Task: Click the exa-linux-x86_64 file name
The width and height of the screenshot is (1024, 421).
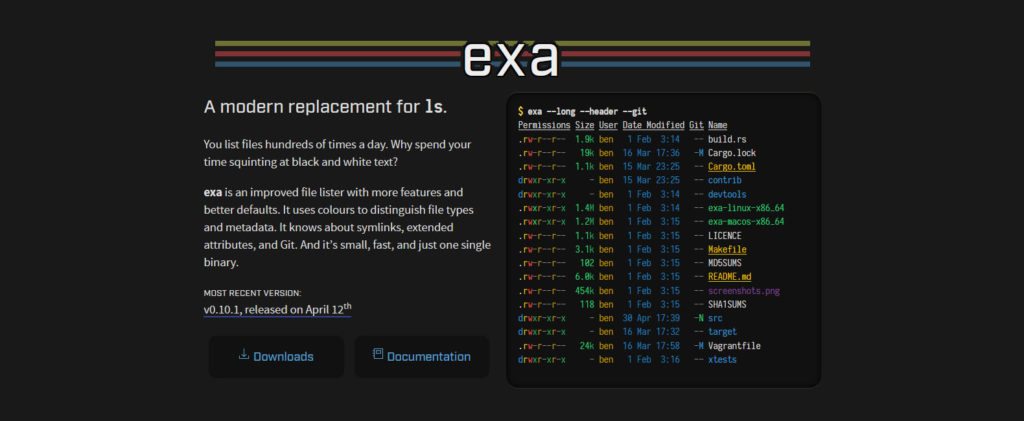Action: [x=746, y=208]
